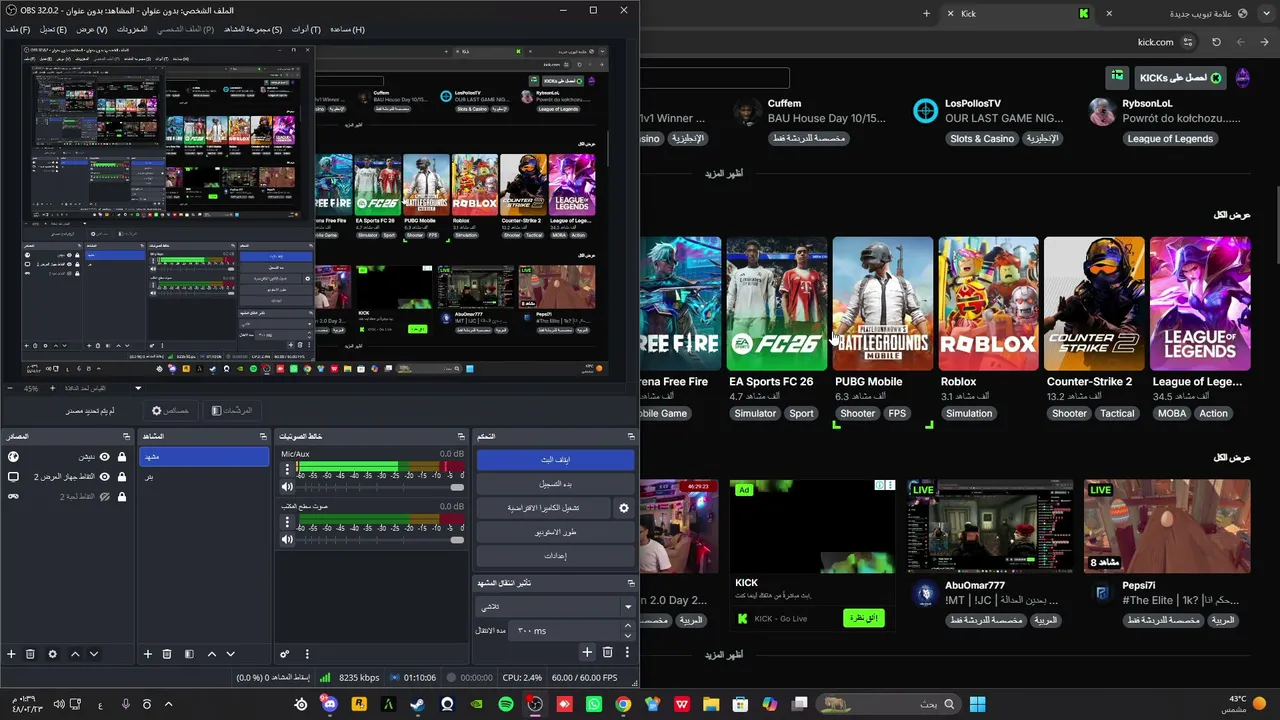
Task: Open the OBS File menu (F)
Action: 18,30
